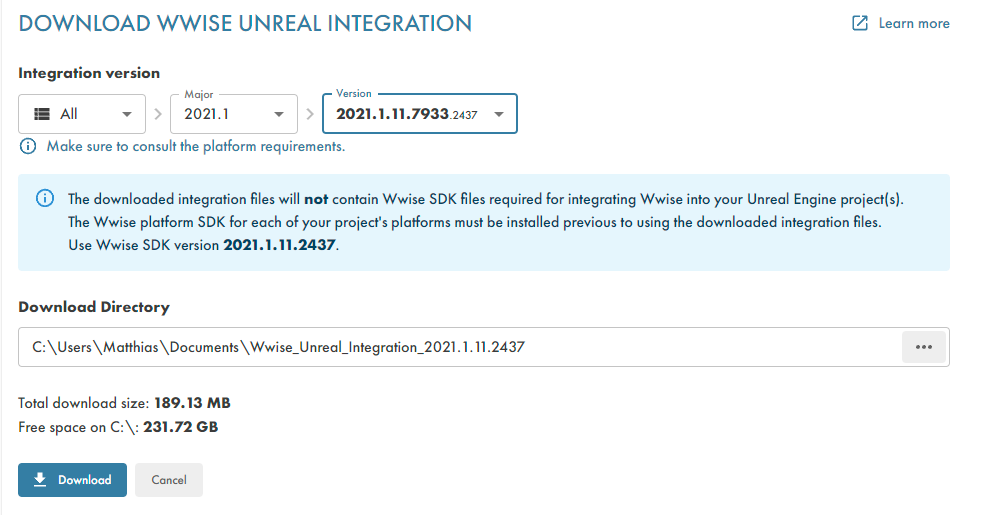The image size is (998, 515).
Task: Open the platform requirements notice text
Action: [x=195, y=146]
